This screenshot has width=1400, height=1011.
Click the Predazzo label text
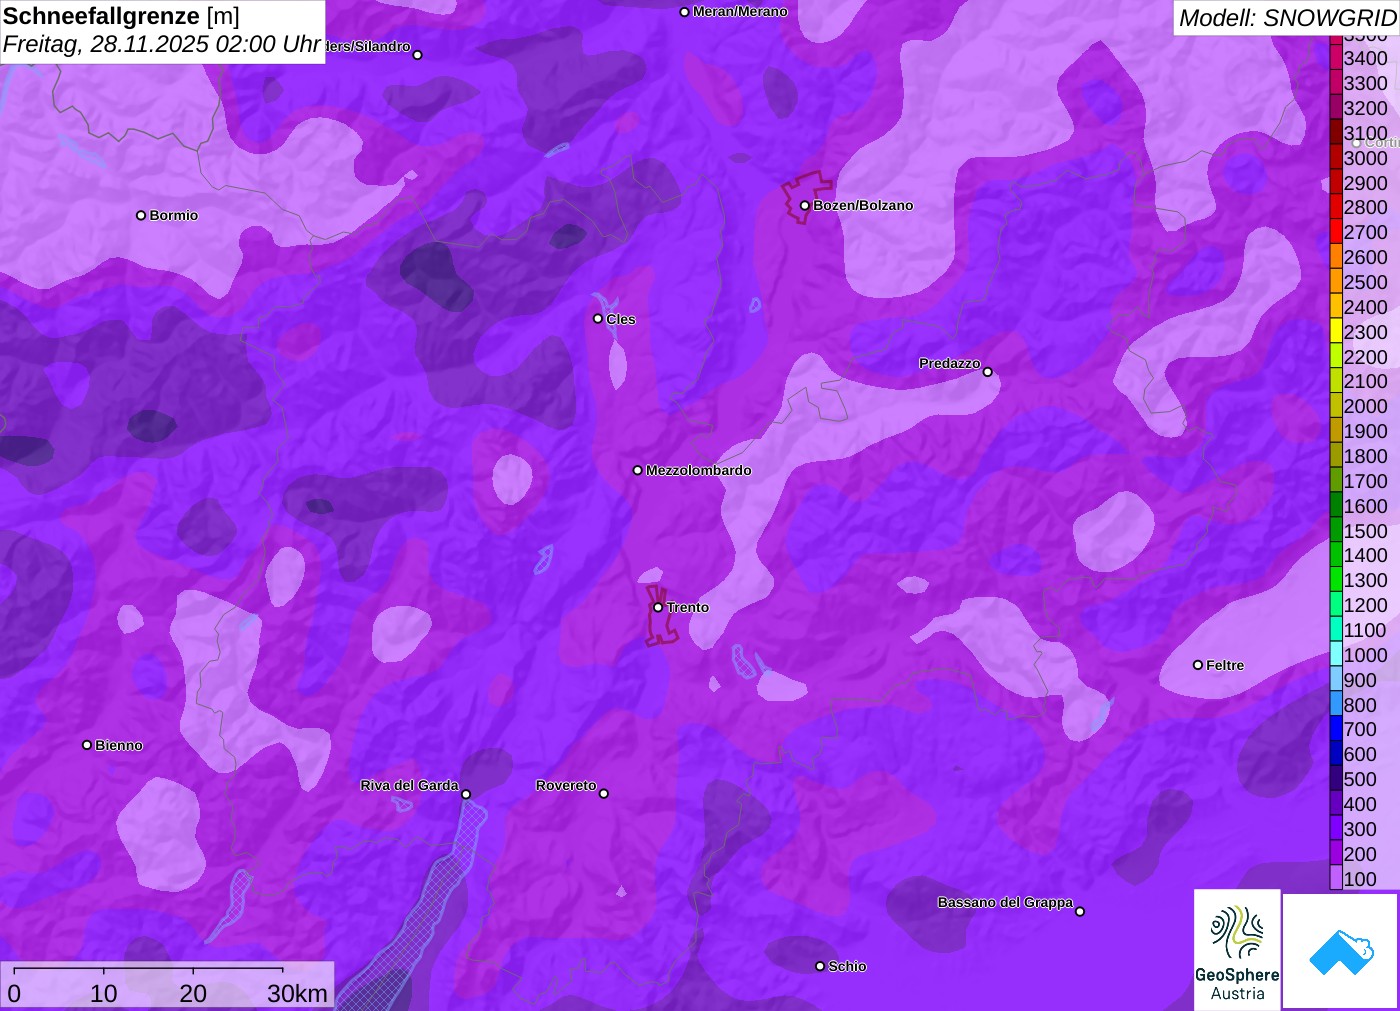[950, 363]
